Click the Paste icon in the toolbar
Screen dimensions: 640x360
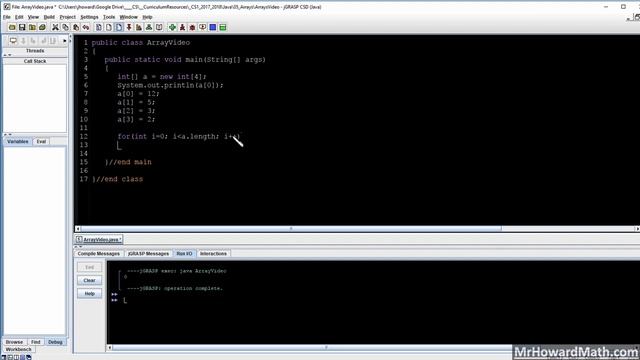pos(76,27)
